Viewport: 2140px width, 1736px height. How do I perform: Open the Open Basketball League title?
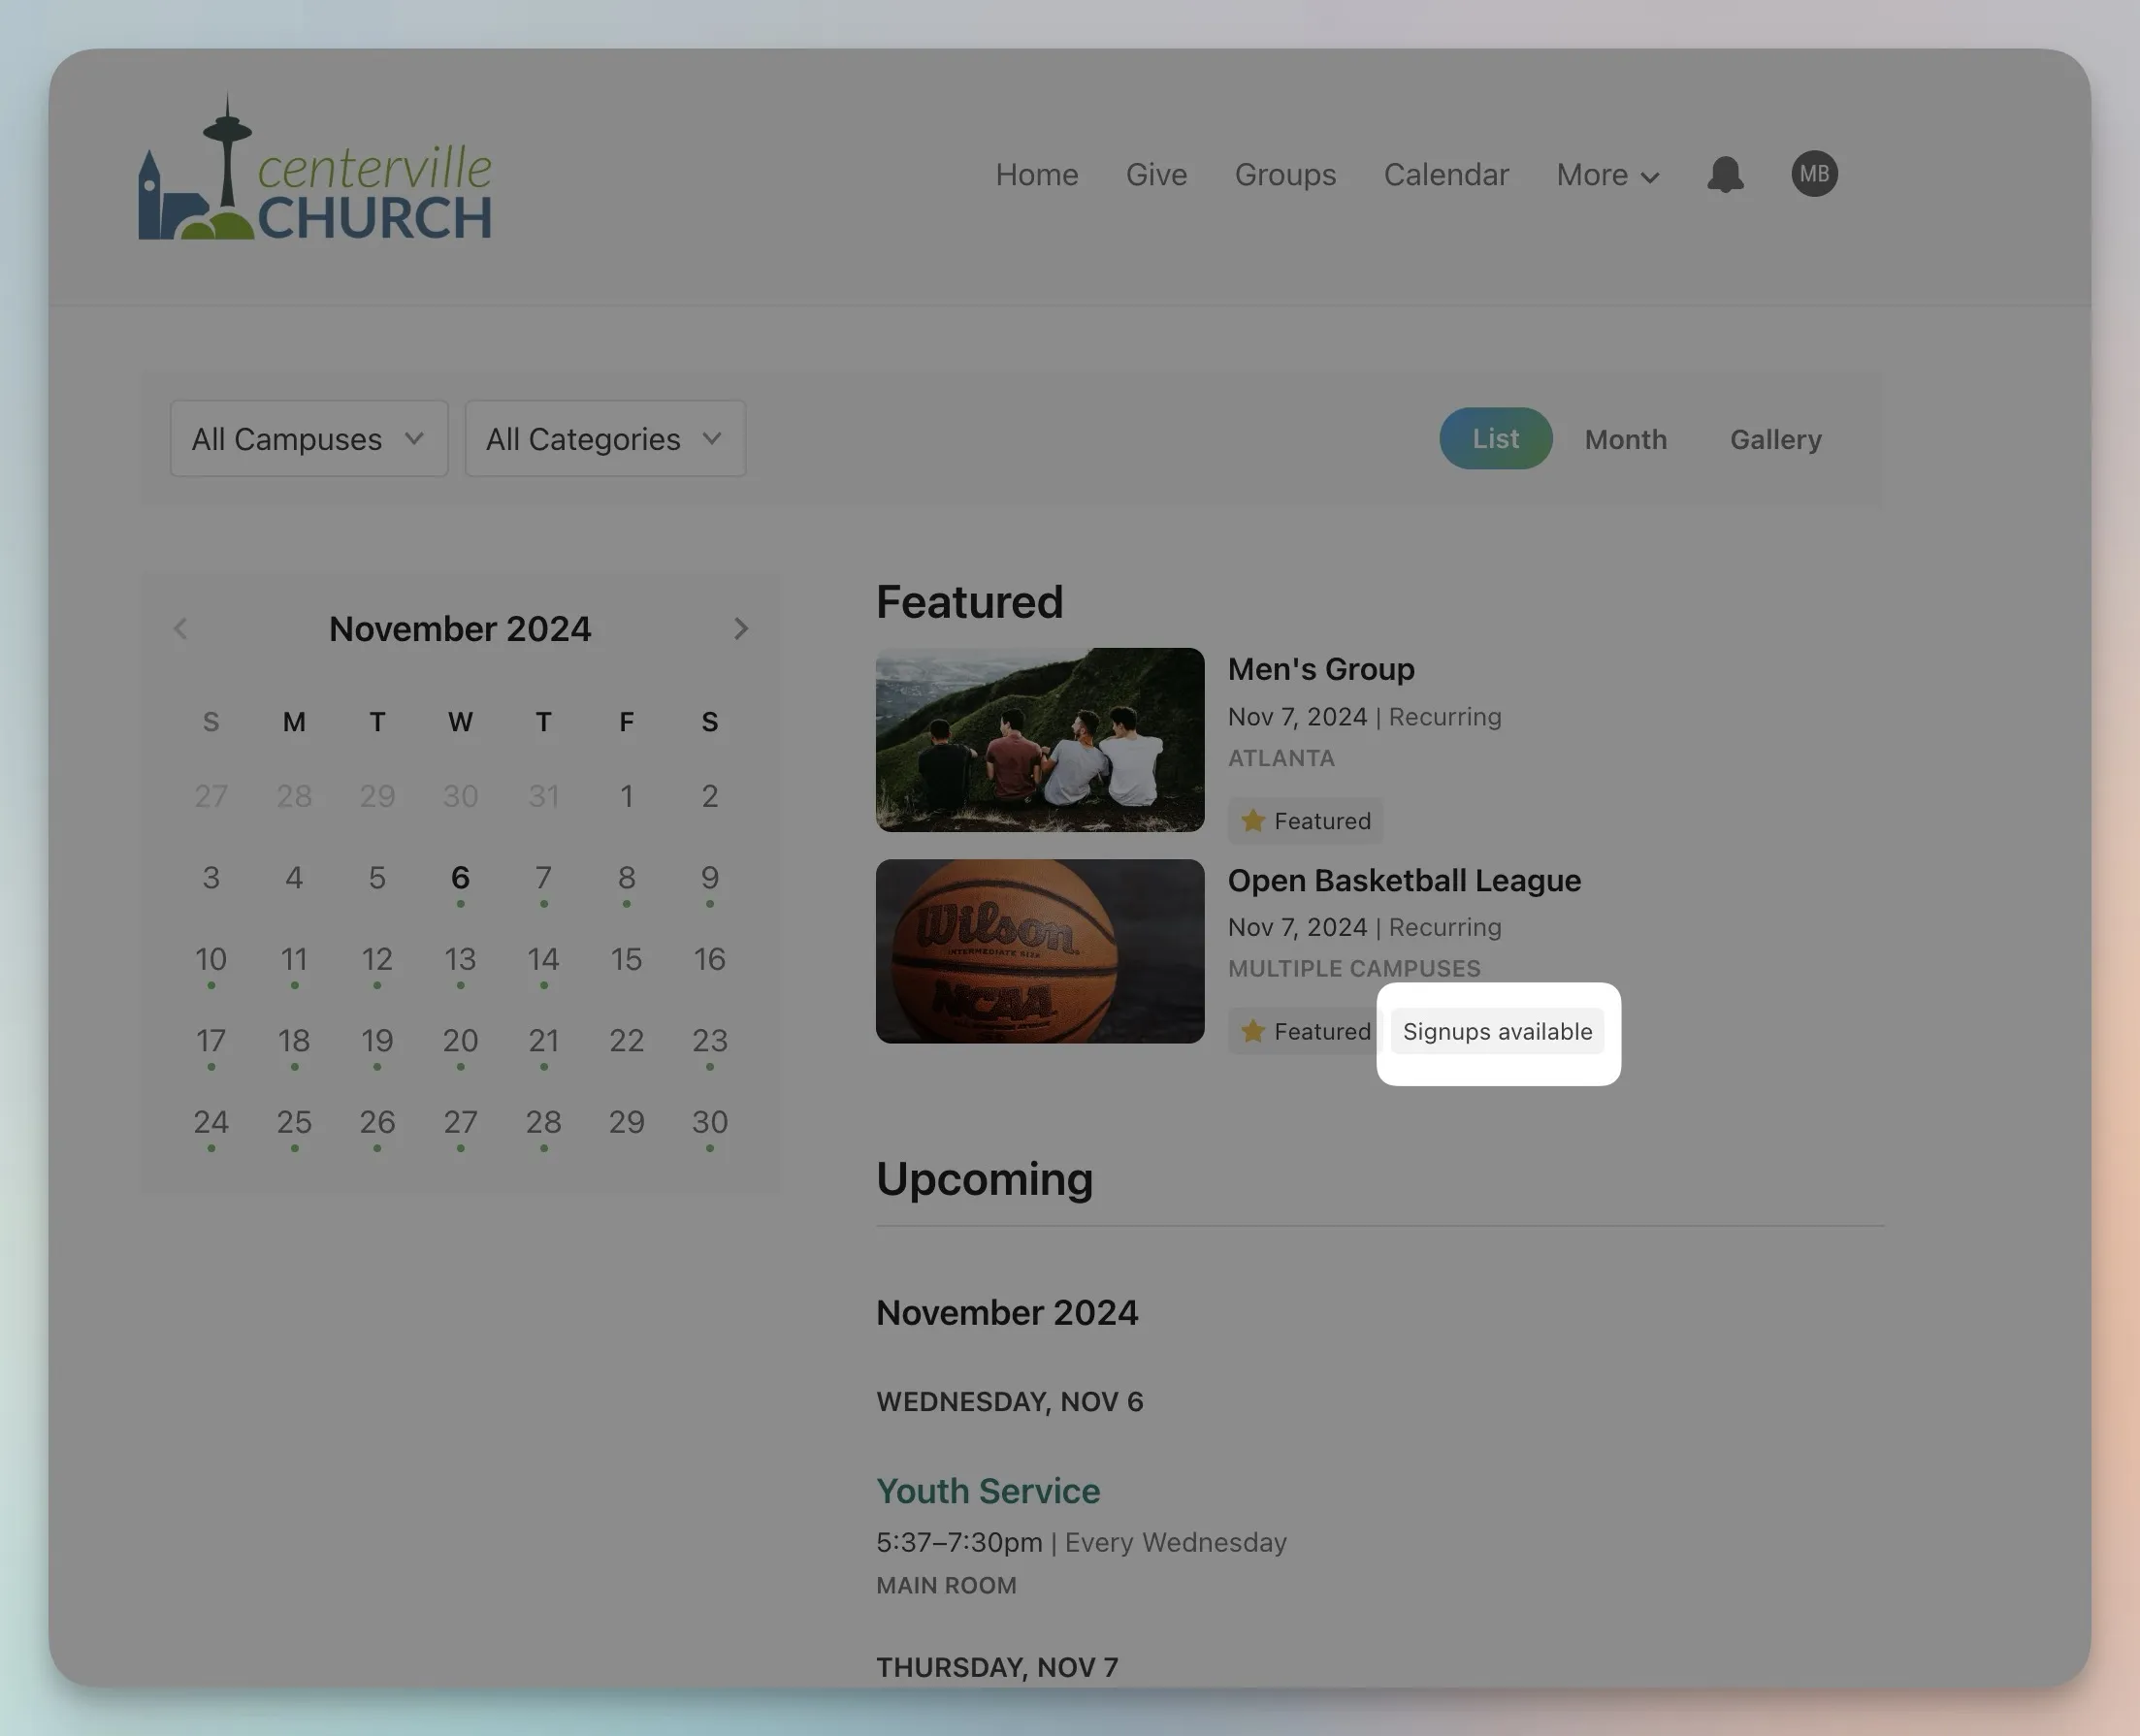coord(1403,880)
